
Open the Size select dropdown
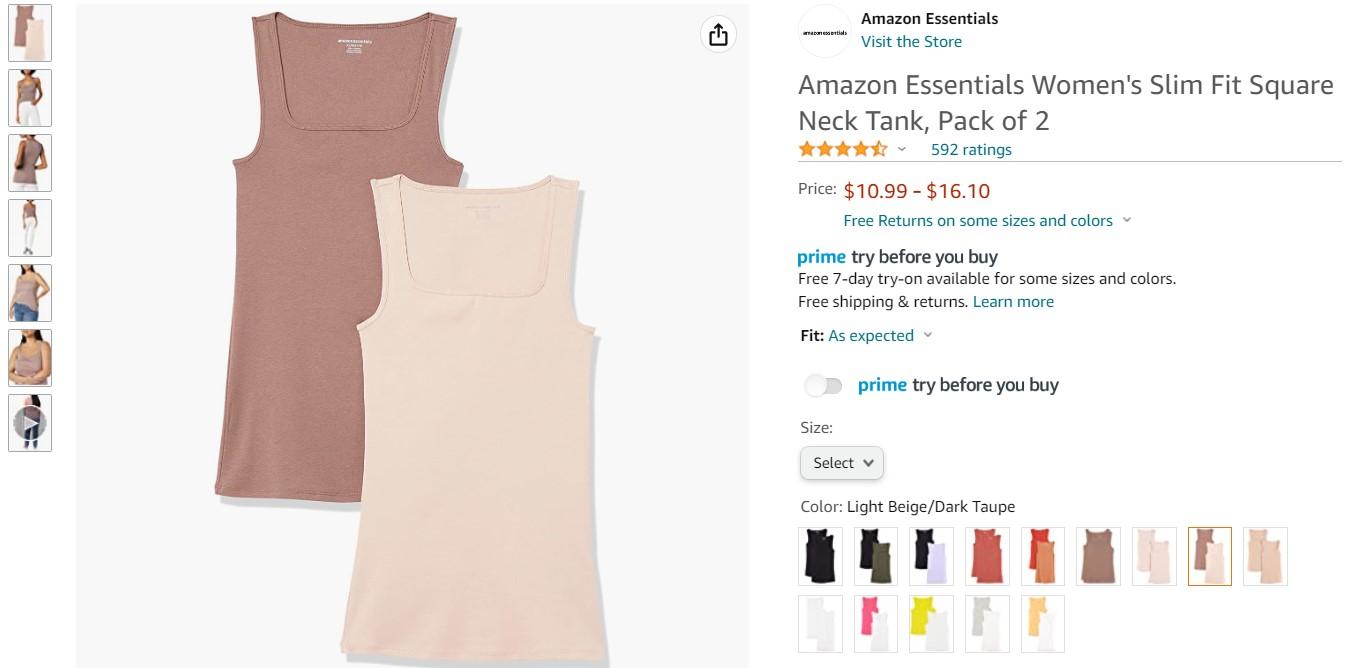[842, 463]
